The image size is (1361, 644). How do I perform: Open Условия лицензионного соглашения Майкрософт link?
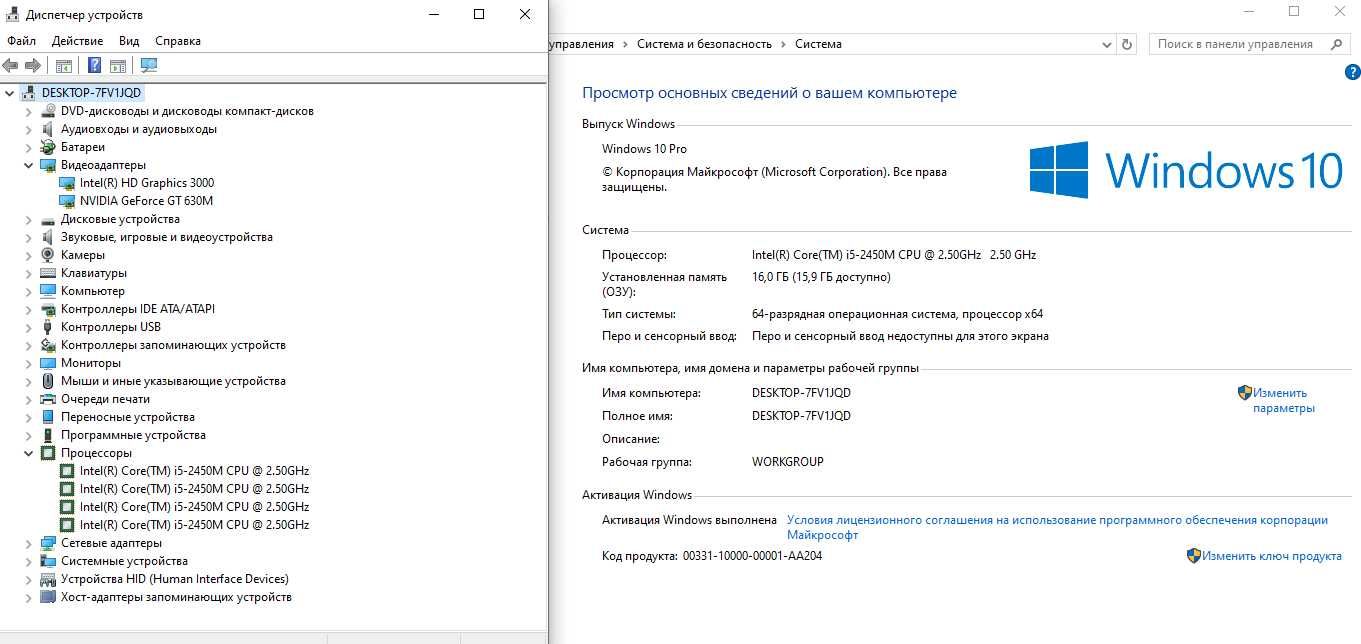[1057, 527]
